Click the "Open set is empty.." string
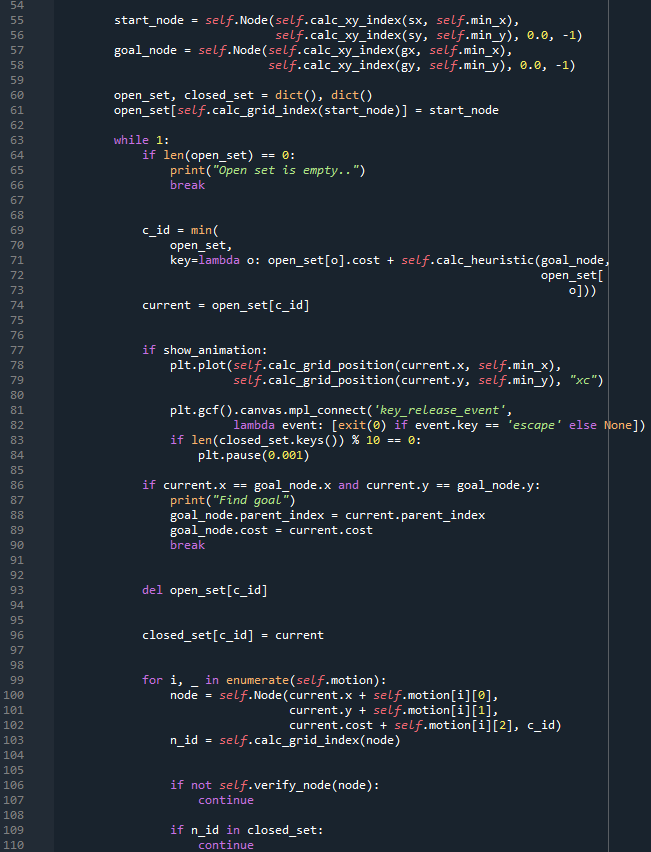The width and height of the screenshot is (651, 852). click(x=285, y=170)
